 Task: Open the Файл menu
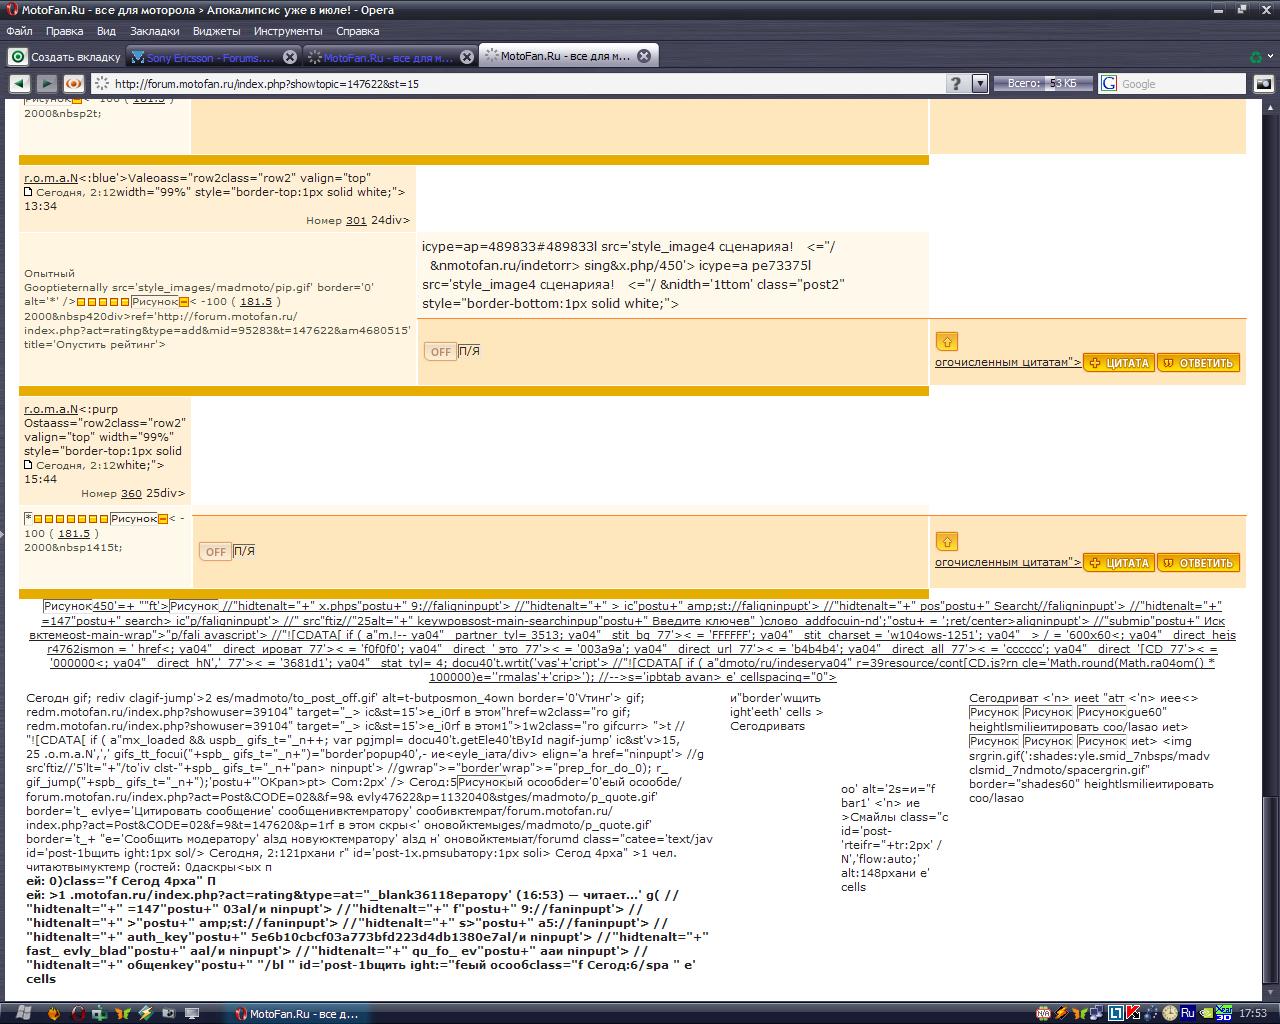[19, 31]
